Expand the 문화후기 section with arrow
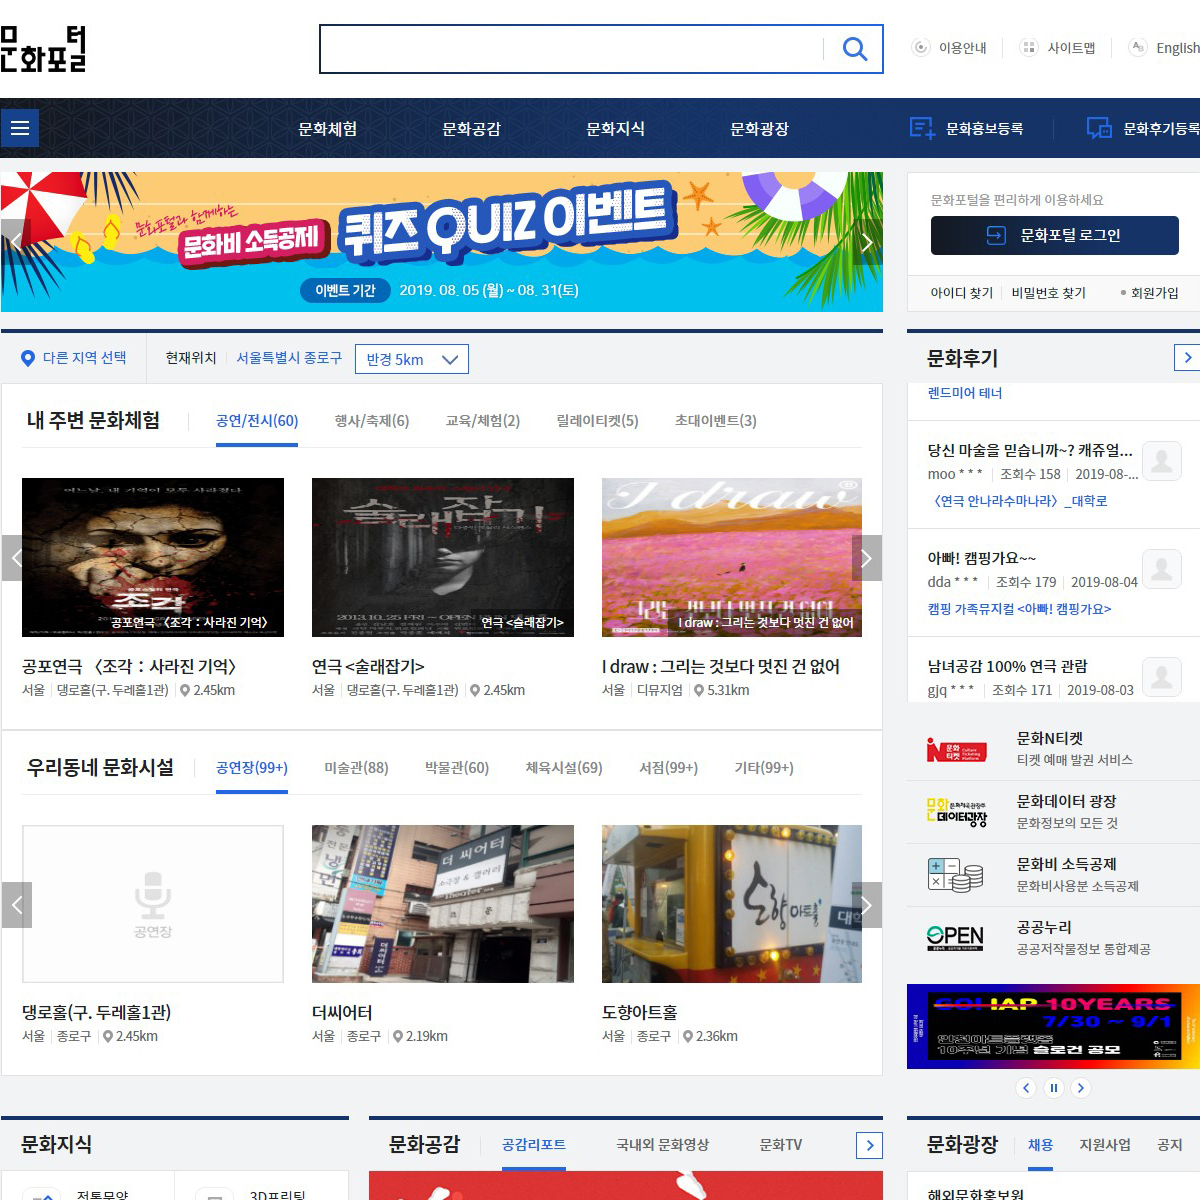The image size is (1200, 1200). click(1187, 358)
